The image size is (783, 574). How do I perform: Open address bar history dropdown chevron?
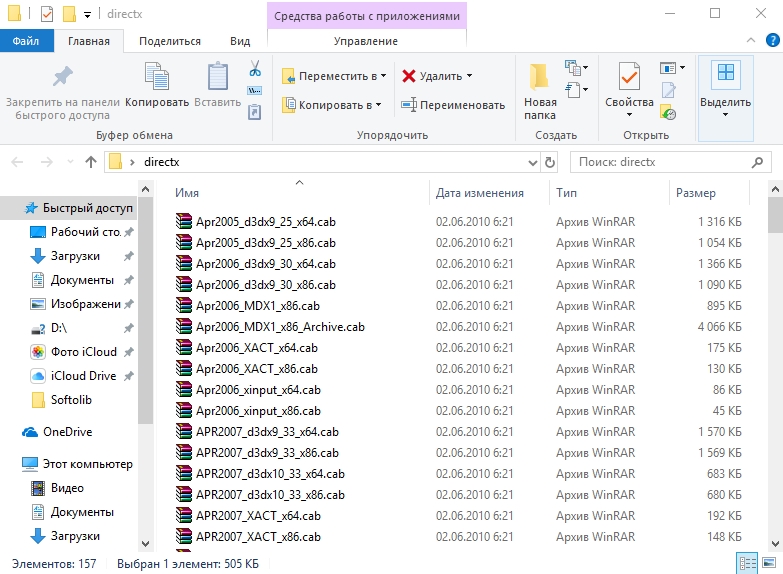point(533,162)
